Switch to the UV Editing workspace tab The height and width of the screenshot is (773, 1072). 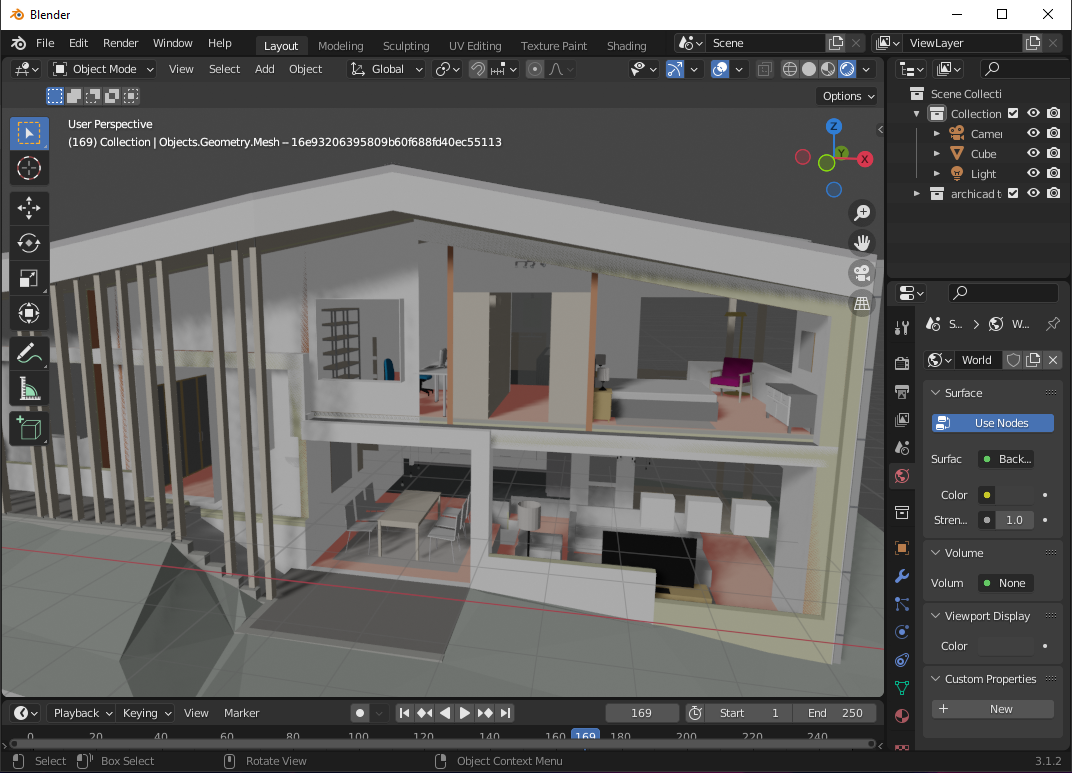475,46
